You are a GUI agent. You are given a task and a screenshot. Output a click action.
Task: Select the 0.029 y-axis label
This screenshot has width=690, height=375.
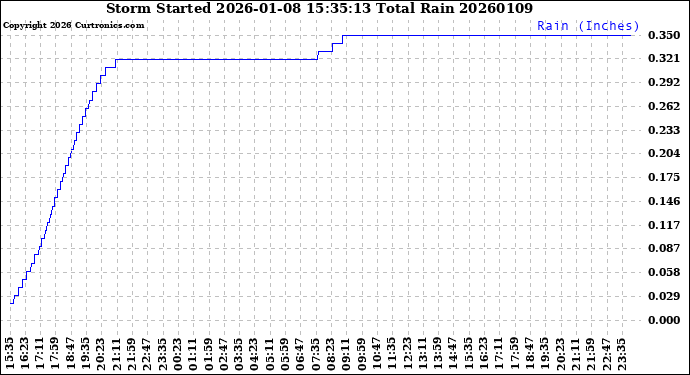pyautogui.click(x=664, y=296)
